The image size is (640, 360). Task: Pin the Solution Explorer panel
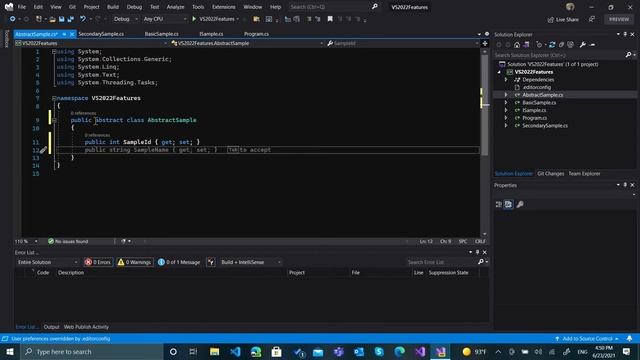[625, 35]
